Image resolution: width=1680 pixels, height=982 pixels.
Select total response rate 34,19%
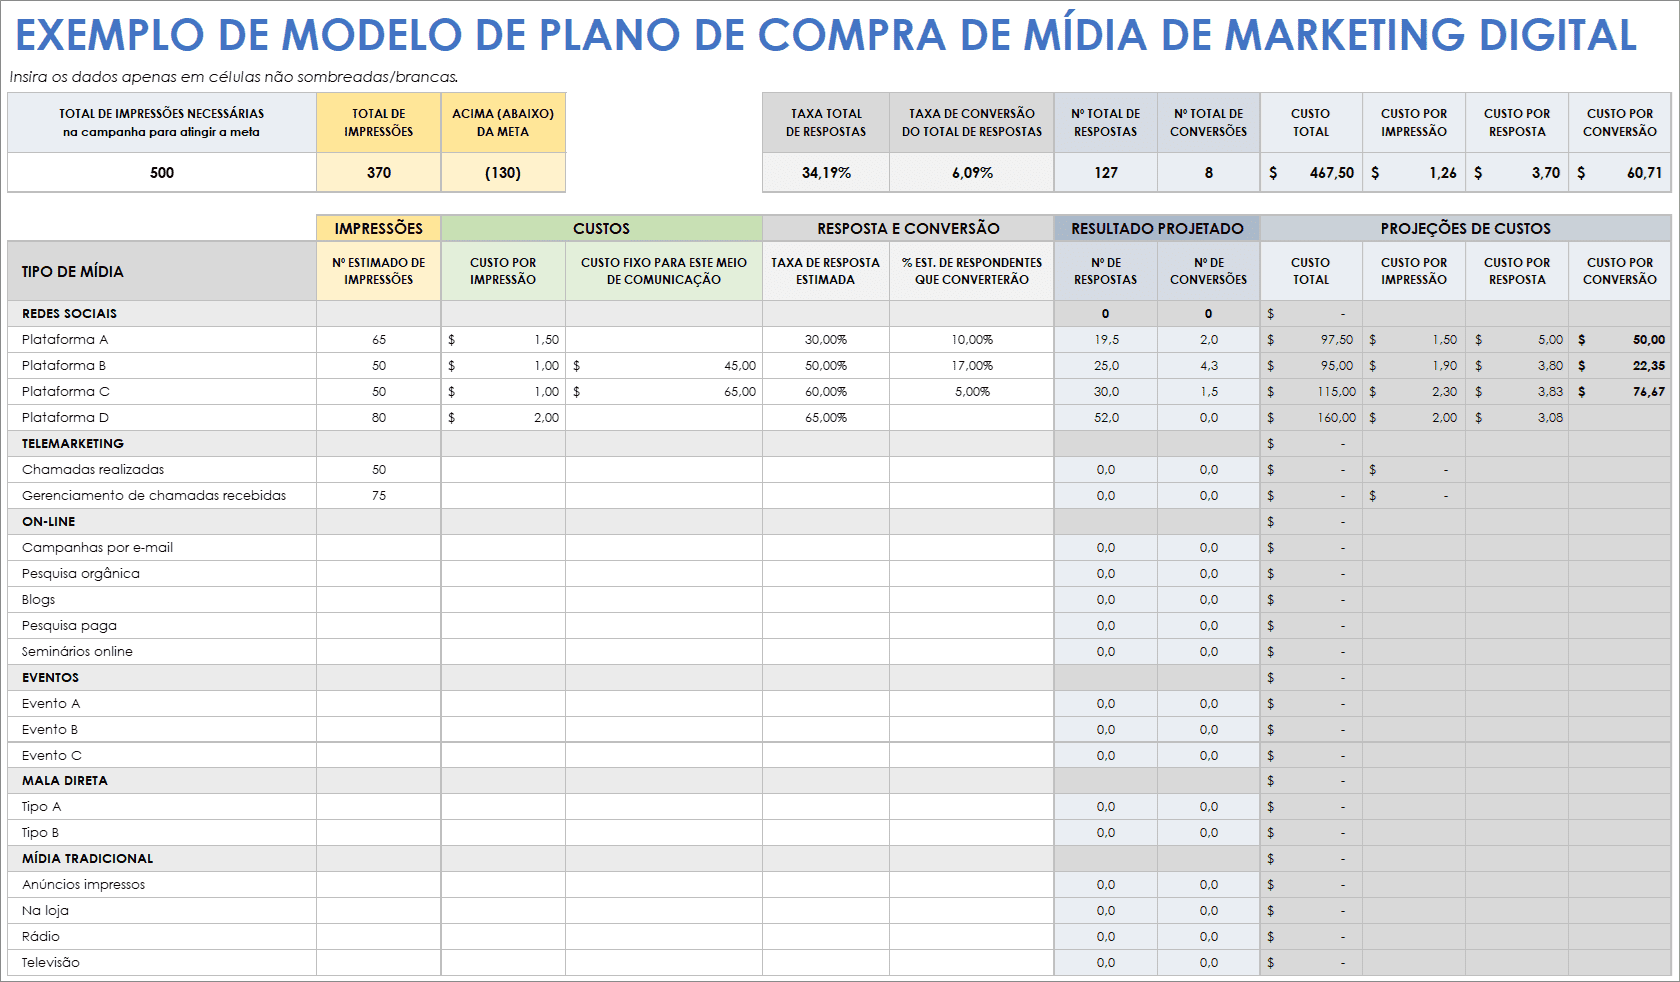826,173
